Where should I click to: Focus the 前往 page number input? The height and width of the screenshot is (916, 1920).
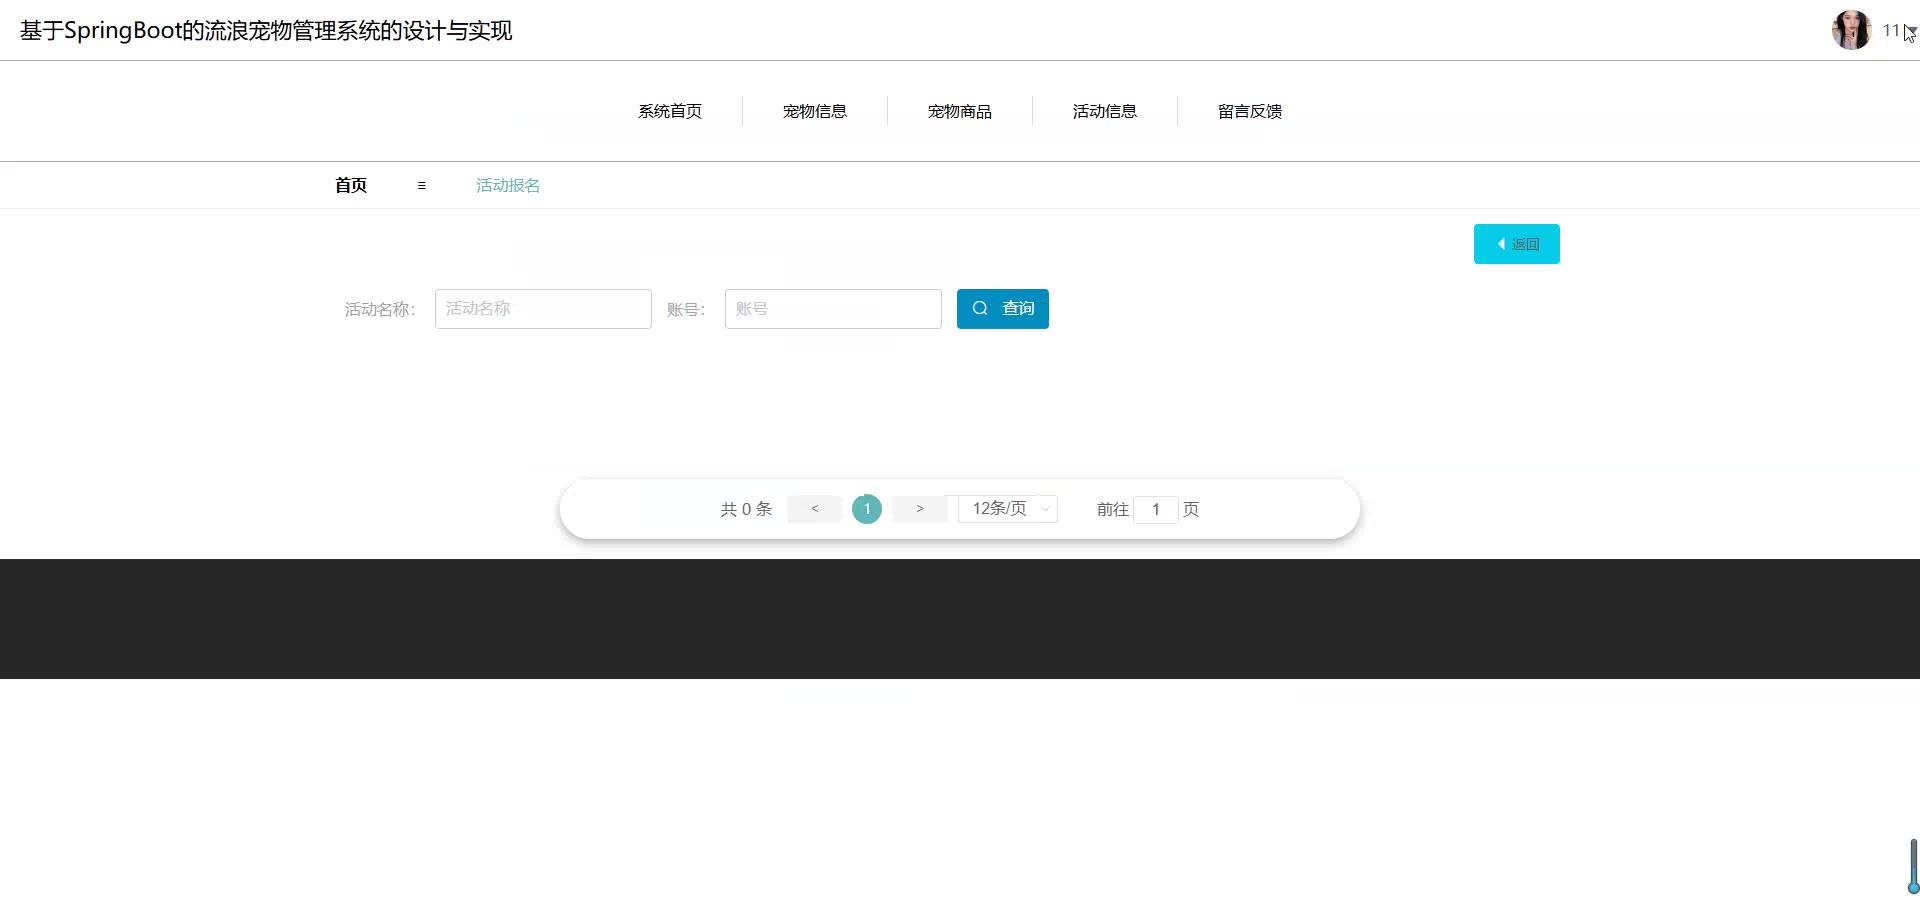[1156, 509]
